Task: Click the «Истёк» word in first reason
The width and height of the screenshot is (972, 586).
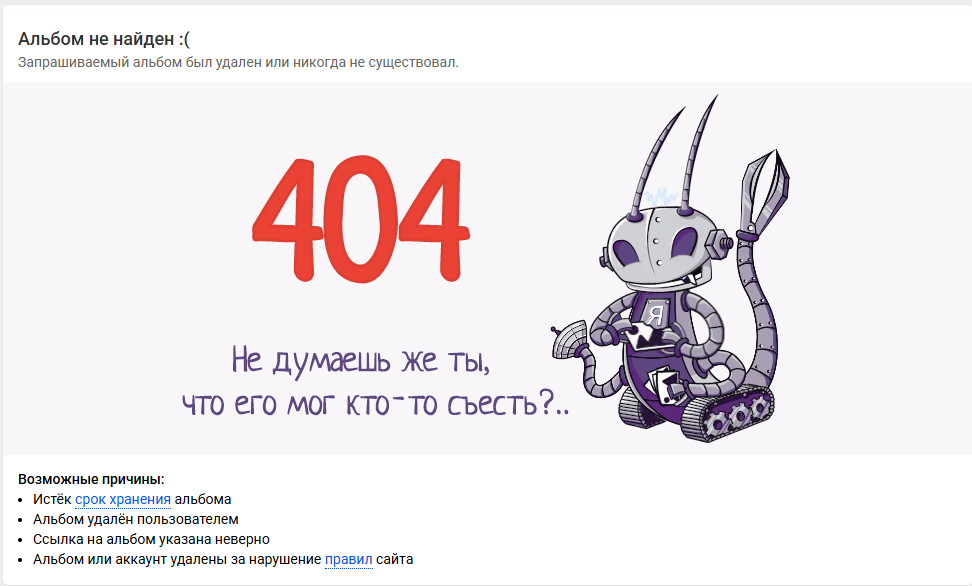Action: point(52,499)
